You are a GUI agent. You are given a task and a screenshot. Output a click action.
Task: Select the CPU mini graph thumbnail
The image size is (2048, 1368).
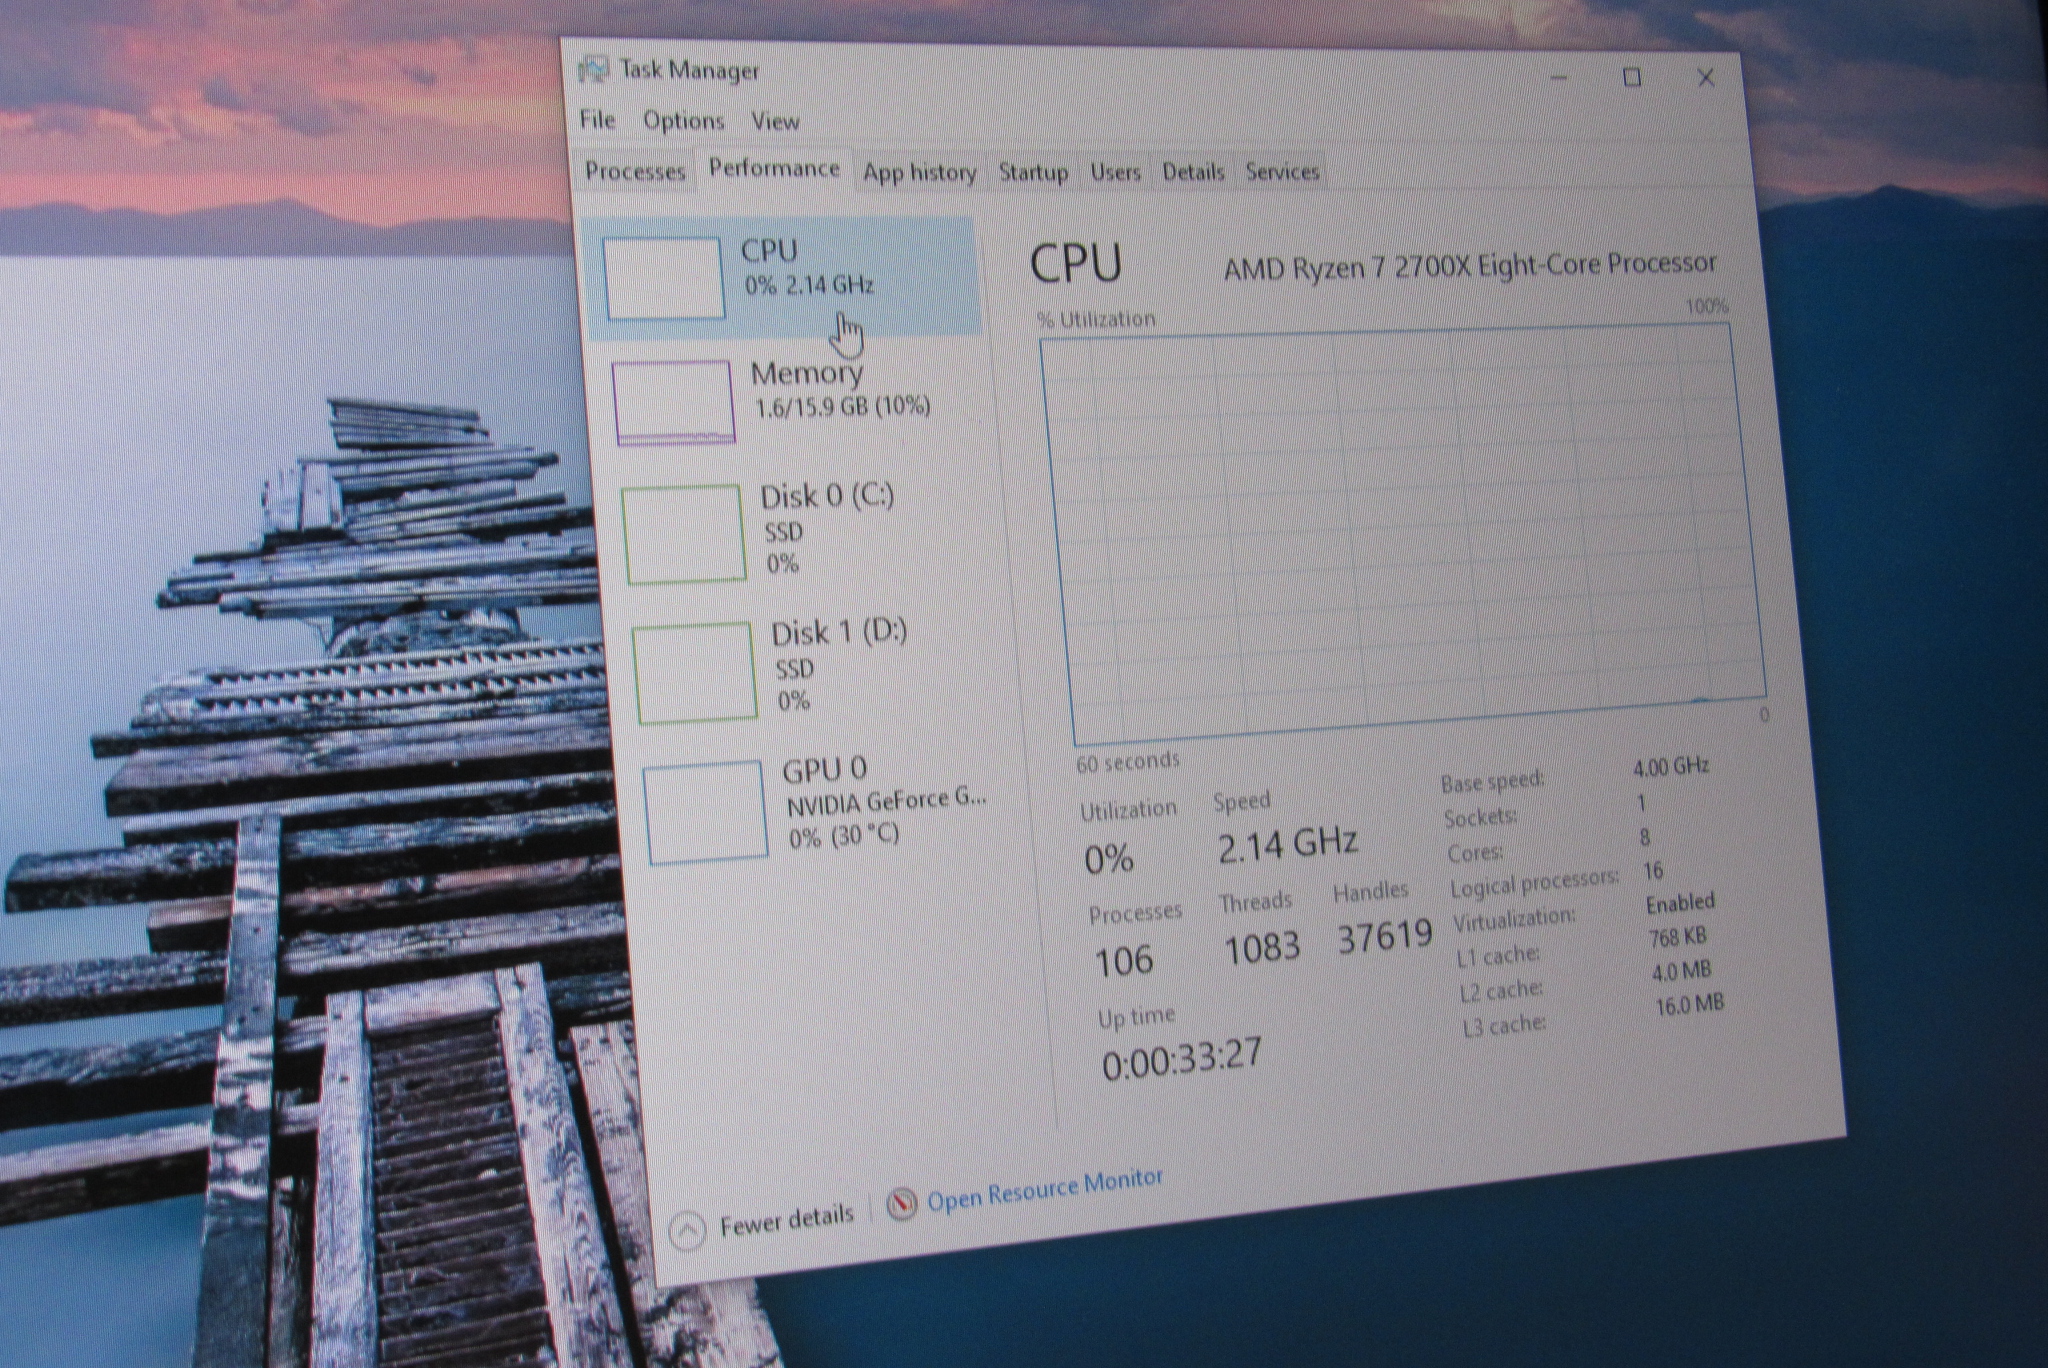664,278
